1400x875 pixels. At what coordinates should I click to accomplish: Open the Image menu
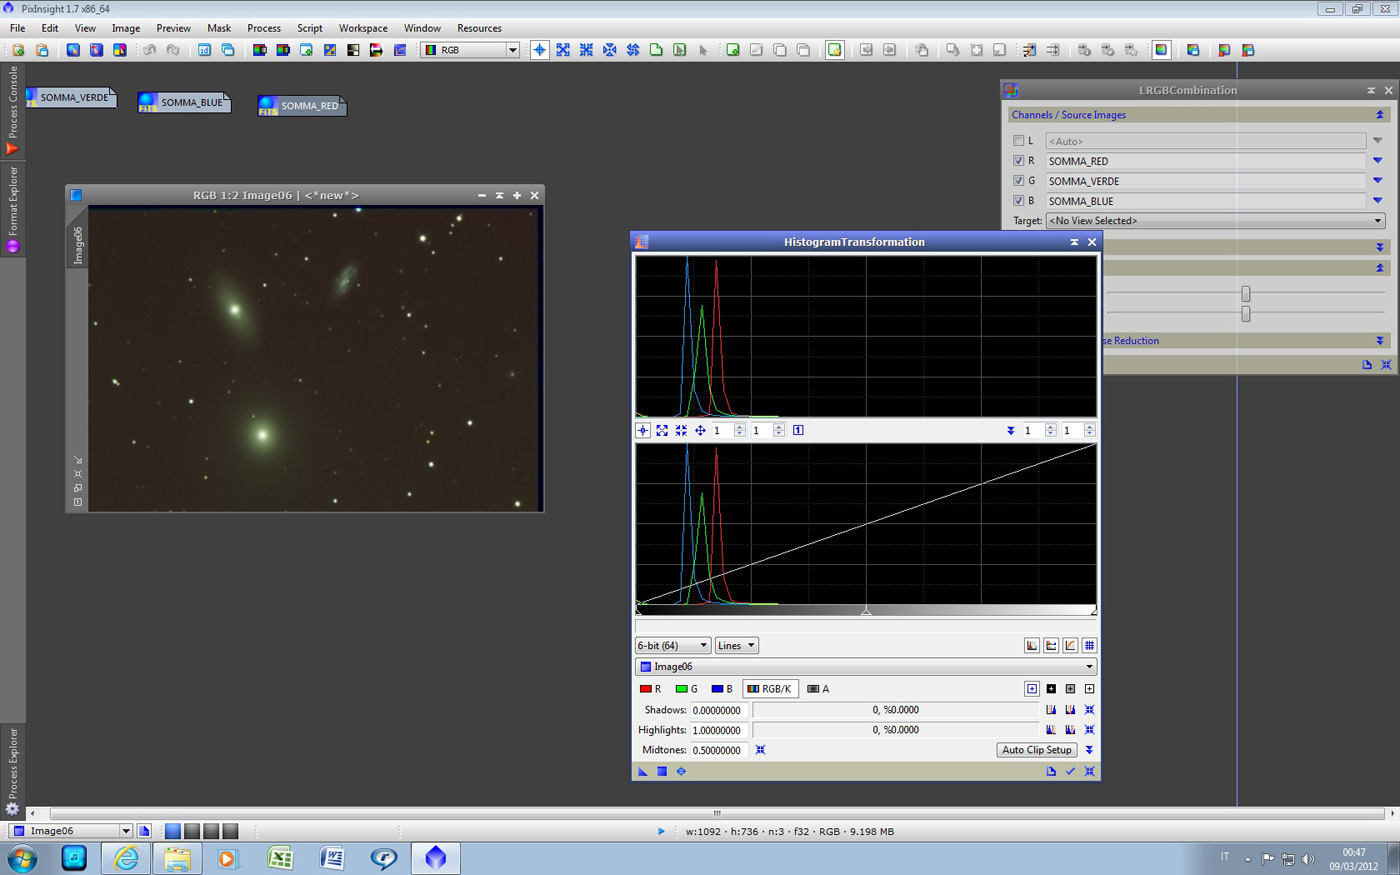click(x=126, y=28)
